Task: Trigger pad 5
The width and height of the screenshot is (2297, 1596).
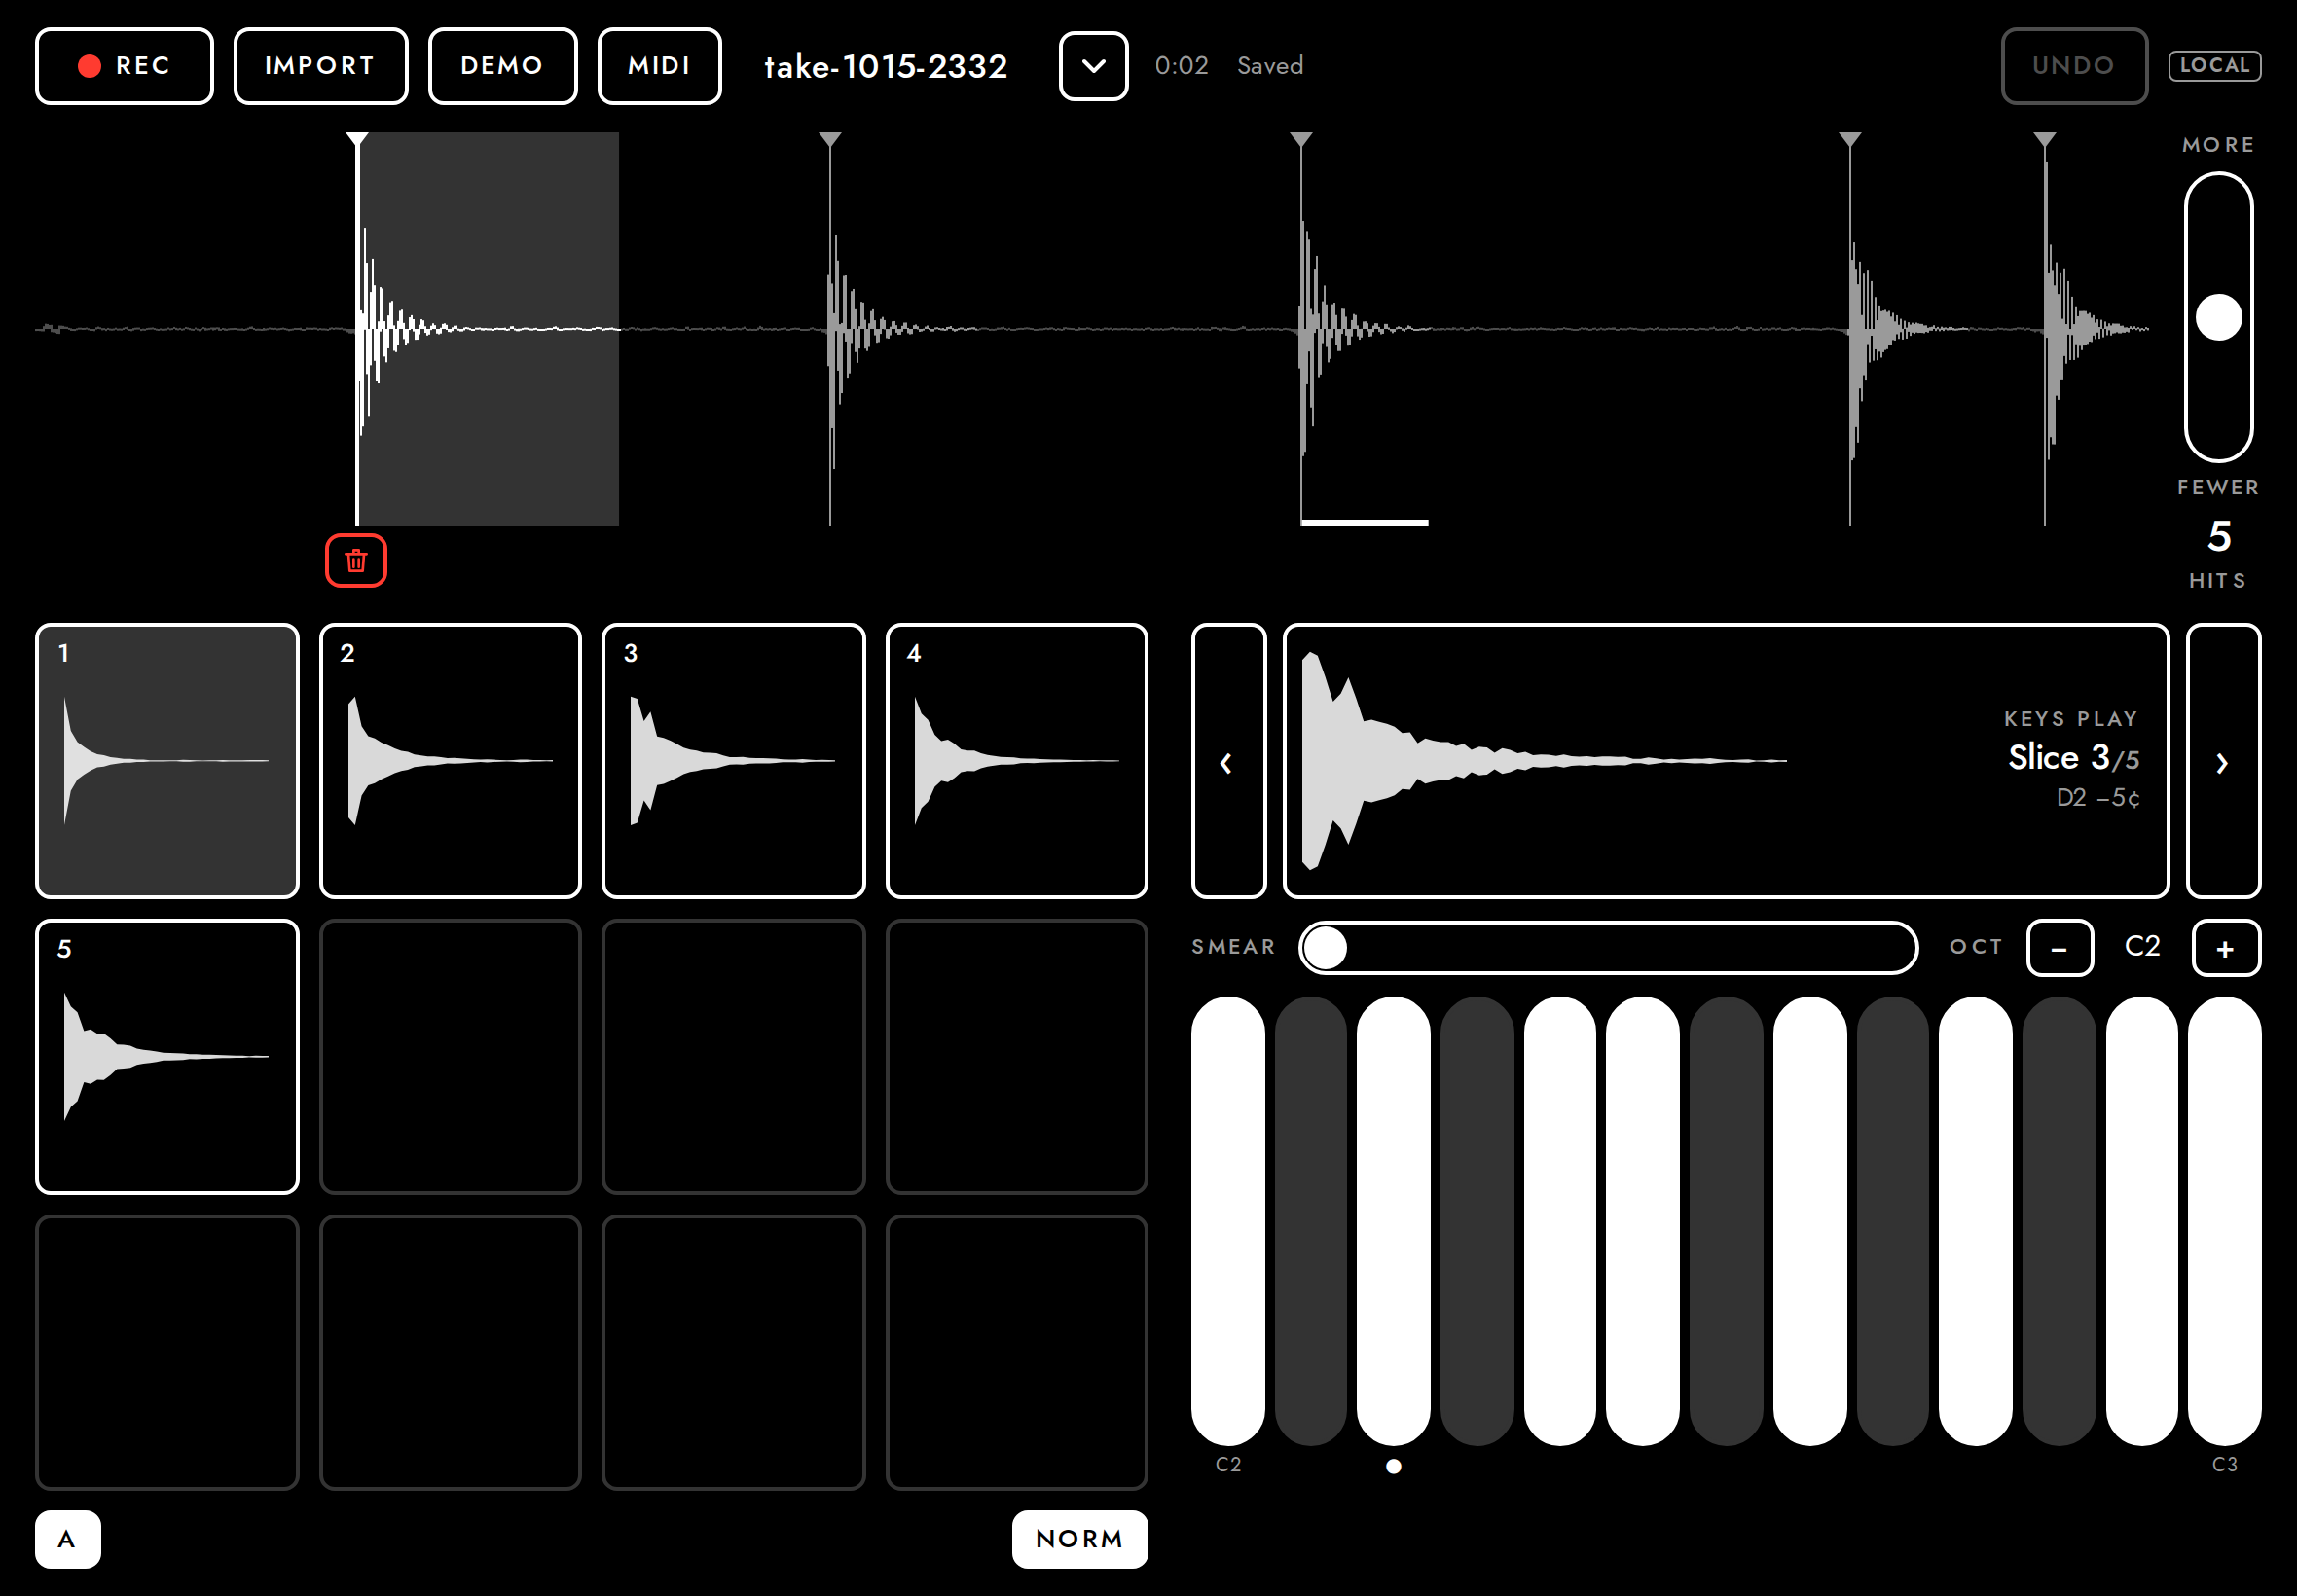Action: 167,1057
